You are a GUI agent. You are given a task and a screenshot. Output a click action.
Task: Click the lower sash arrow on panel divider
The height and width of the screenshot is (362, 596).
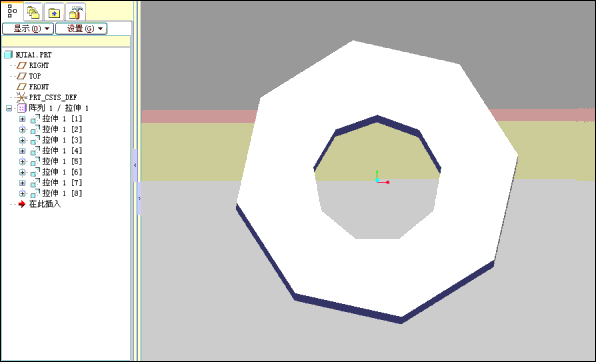pyautogui.click(x=139, y=198)
